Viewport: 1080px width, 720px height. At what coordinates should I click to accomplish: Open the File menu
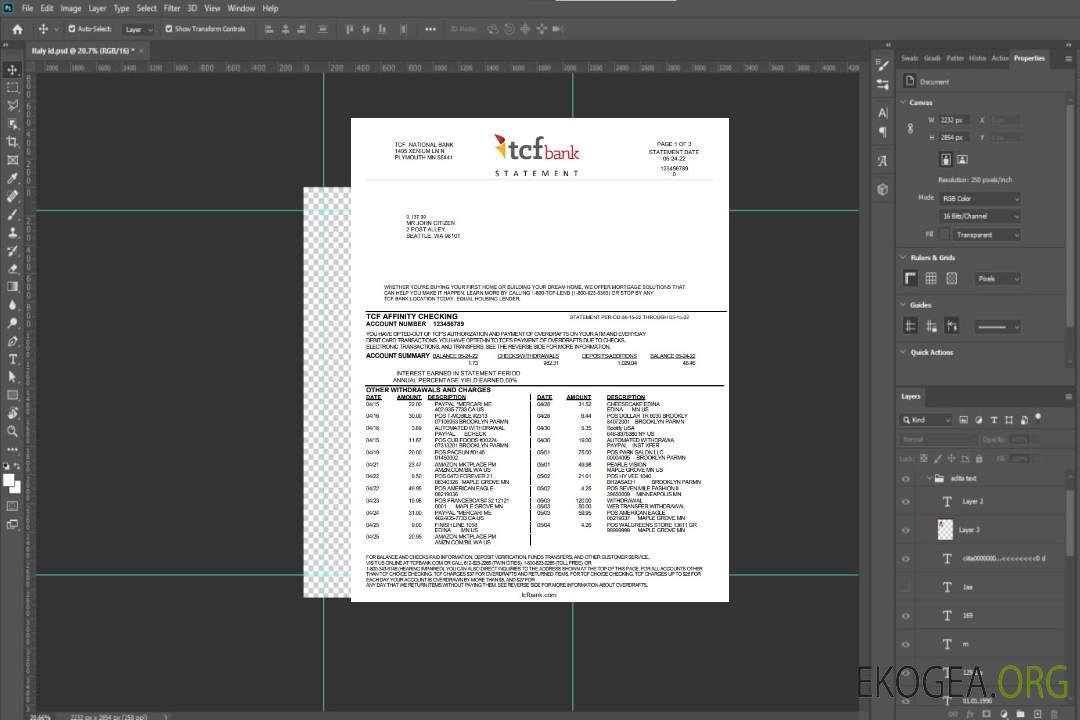(x=28, y=8)
